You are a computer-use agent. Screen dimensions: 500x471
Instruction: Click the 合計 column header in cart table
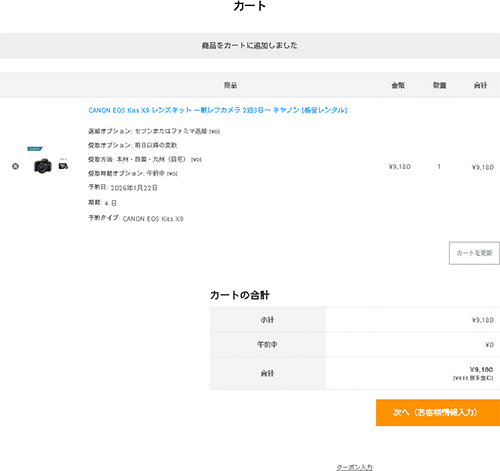pos(481,85)
